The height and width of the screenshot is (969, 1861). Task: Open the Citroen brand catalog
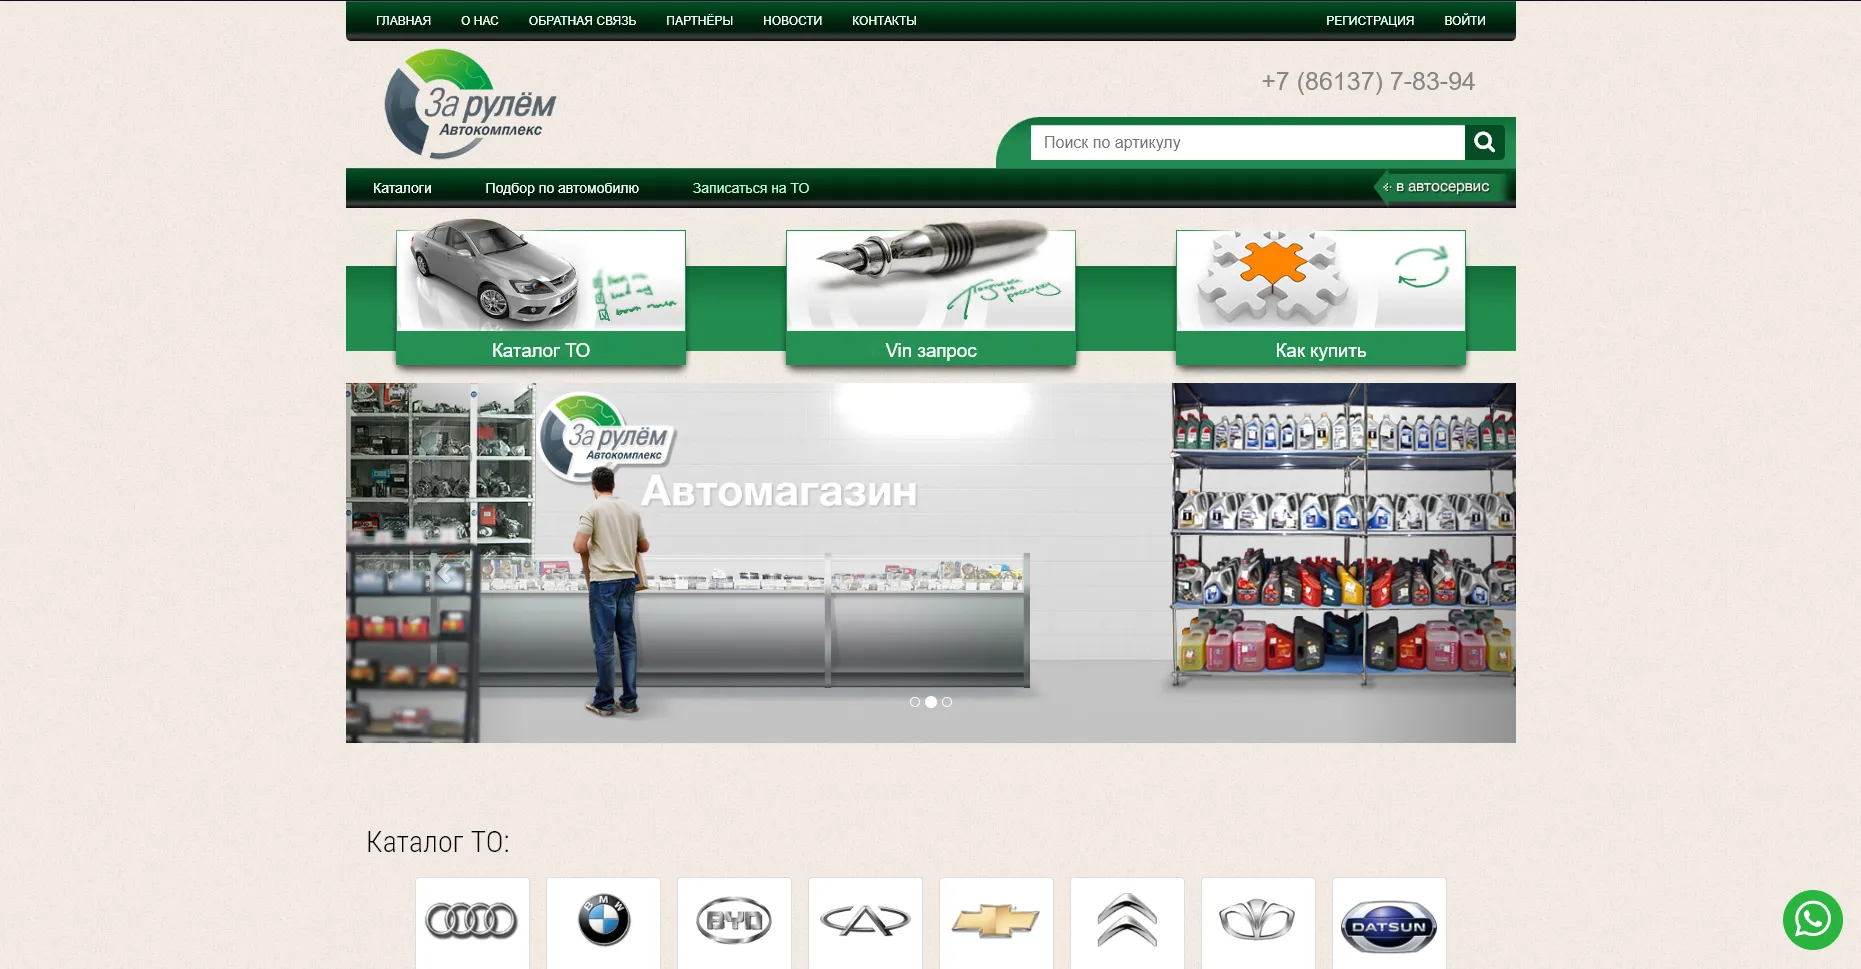click(1127, 921)
